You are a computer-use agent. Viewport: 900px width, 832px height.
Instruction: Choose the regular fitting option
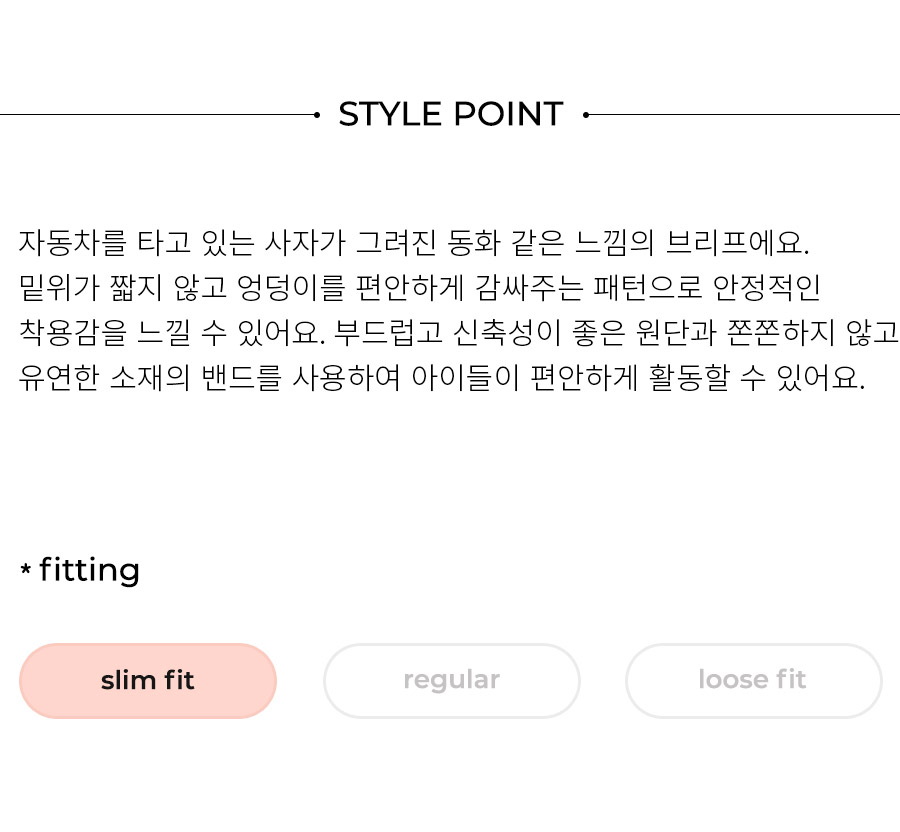tap(452, 681)
